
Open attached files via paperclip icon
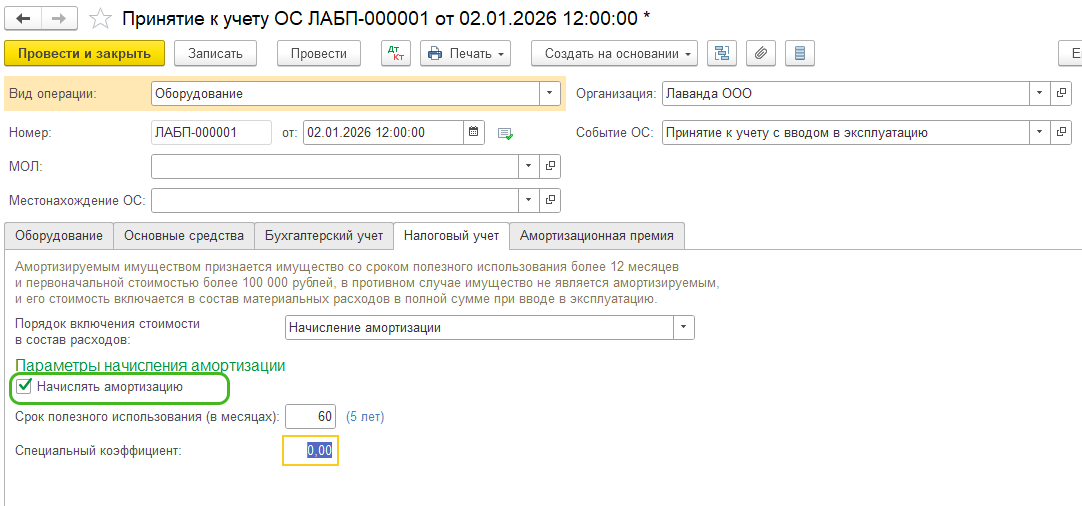point(761,53)
